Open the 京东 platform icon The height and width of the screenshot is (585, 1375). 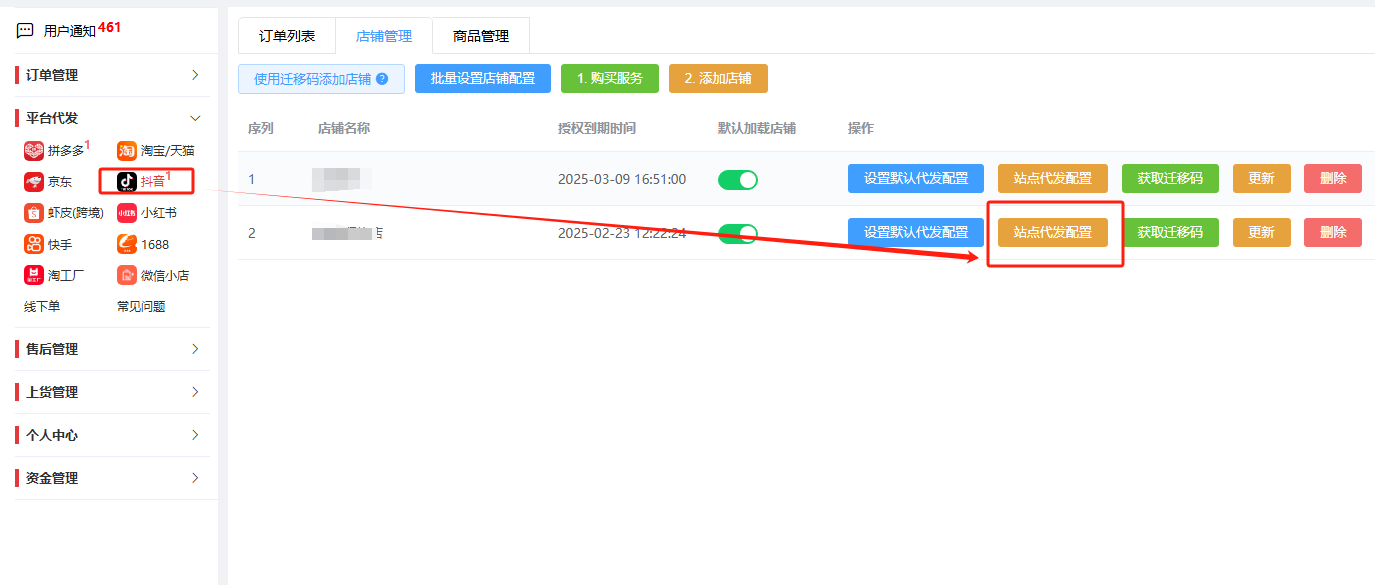click(x=34, y=182)
